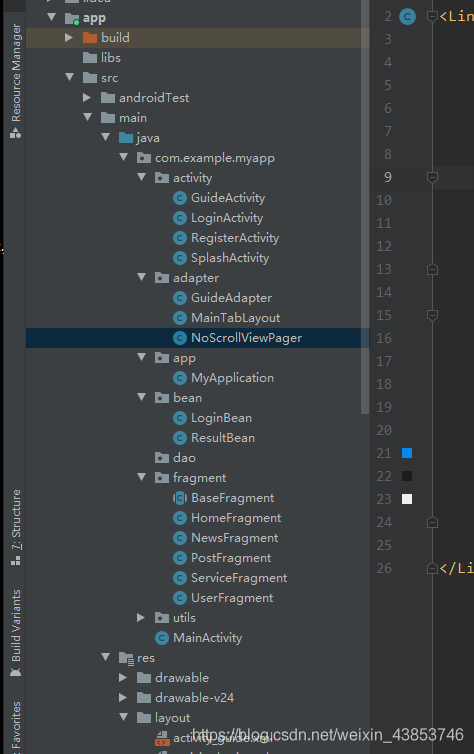Click the ResultBean class icon

pos(180,438)
